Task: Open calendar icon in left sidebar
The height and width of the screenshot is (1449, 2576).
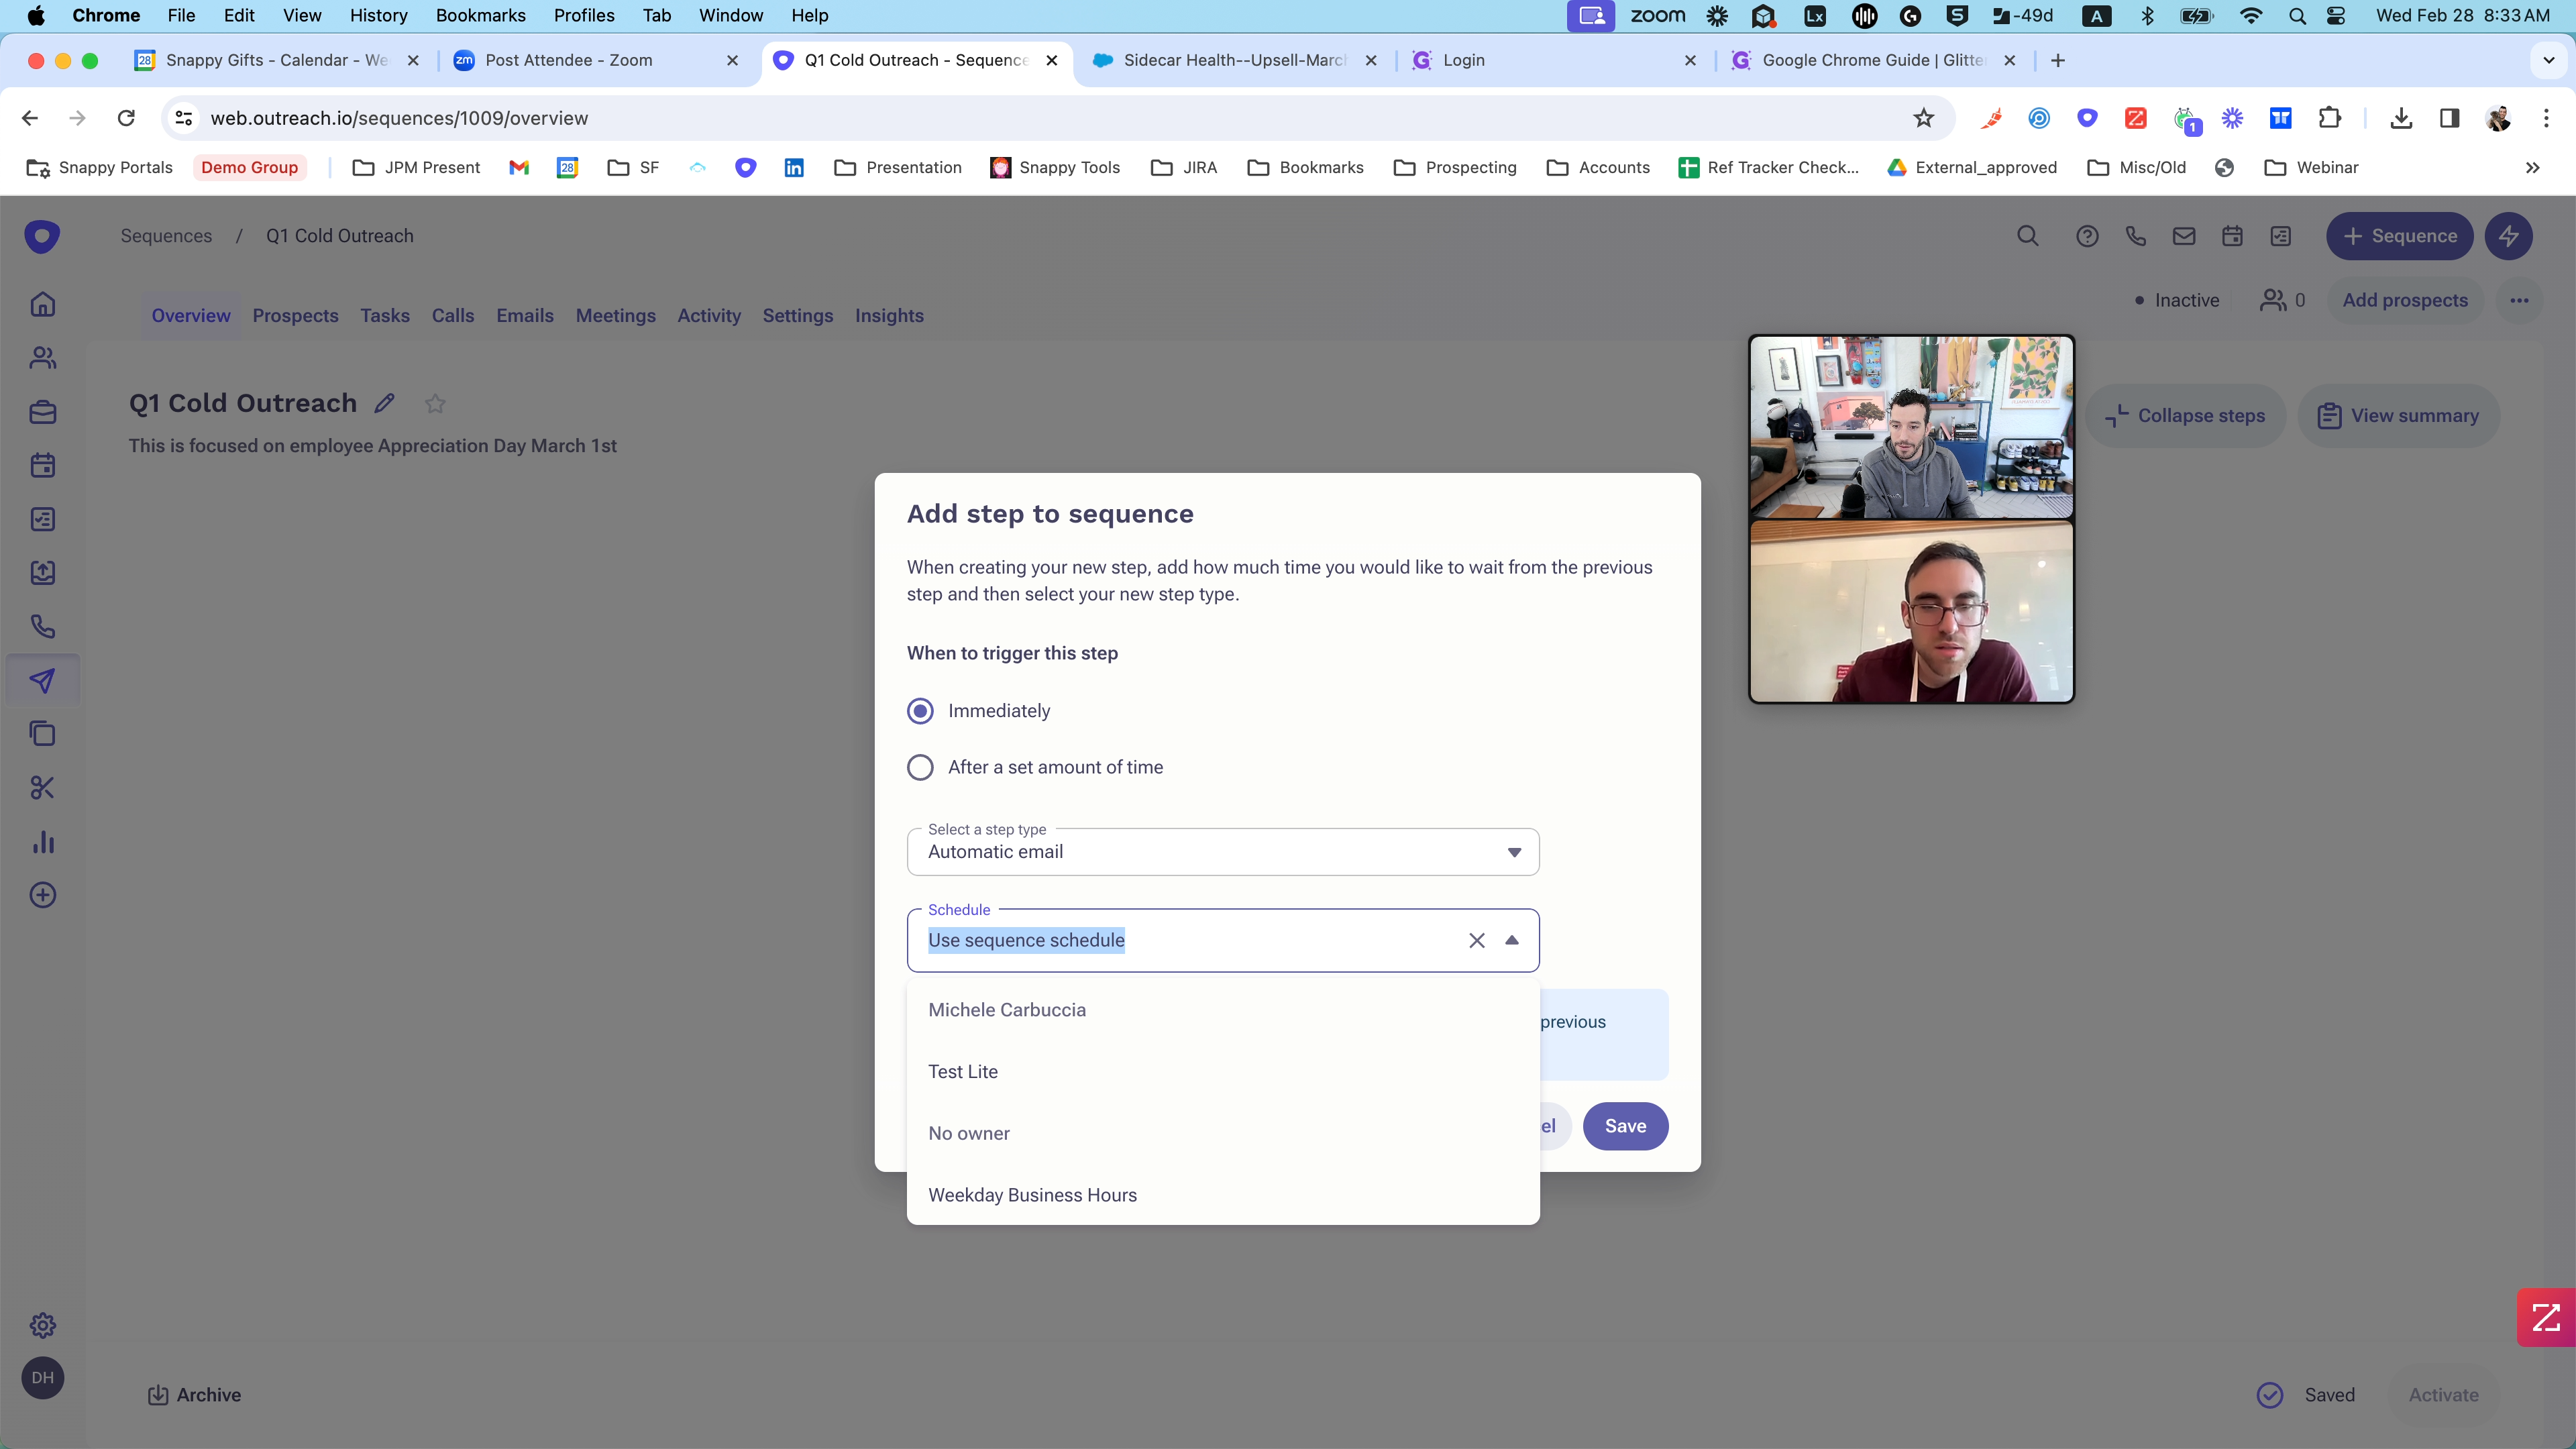Action: pos(42,465)
